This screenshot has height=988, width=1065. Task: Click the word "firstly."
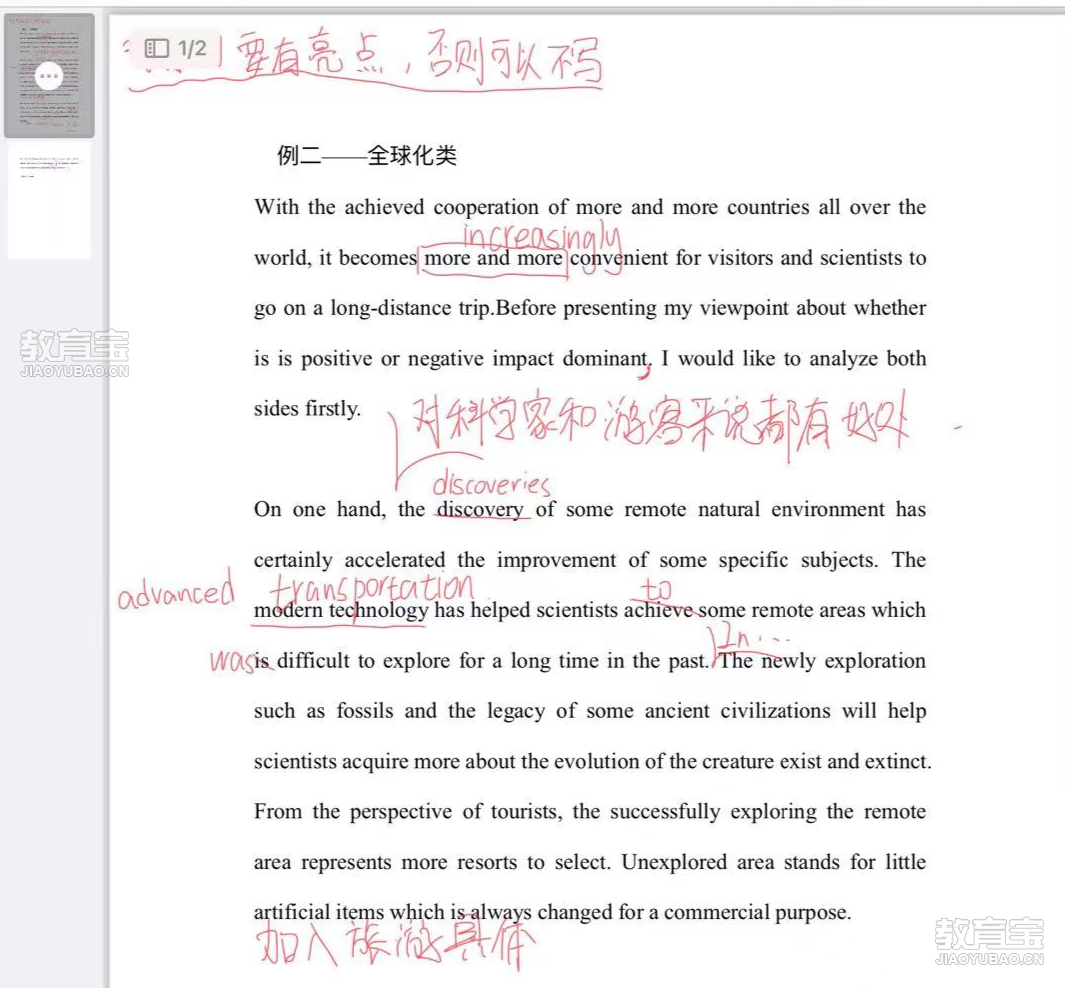pyautogui.click(x=333, y=409)
